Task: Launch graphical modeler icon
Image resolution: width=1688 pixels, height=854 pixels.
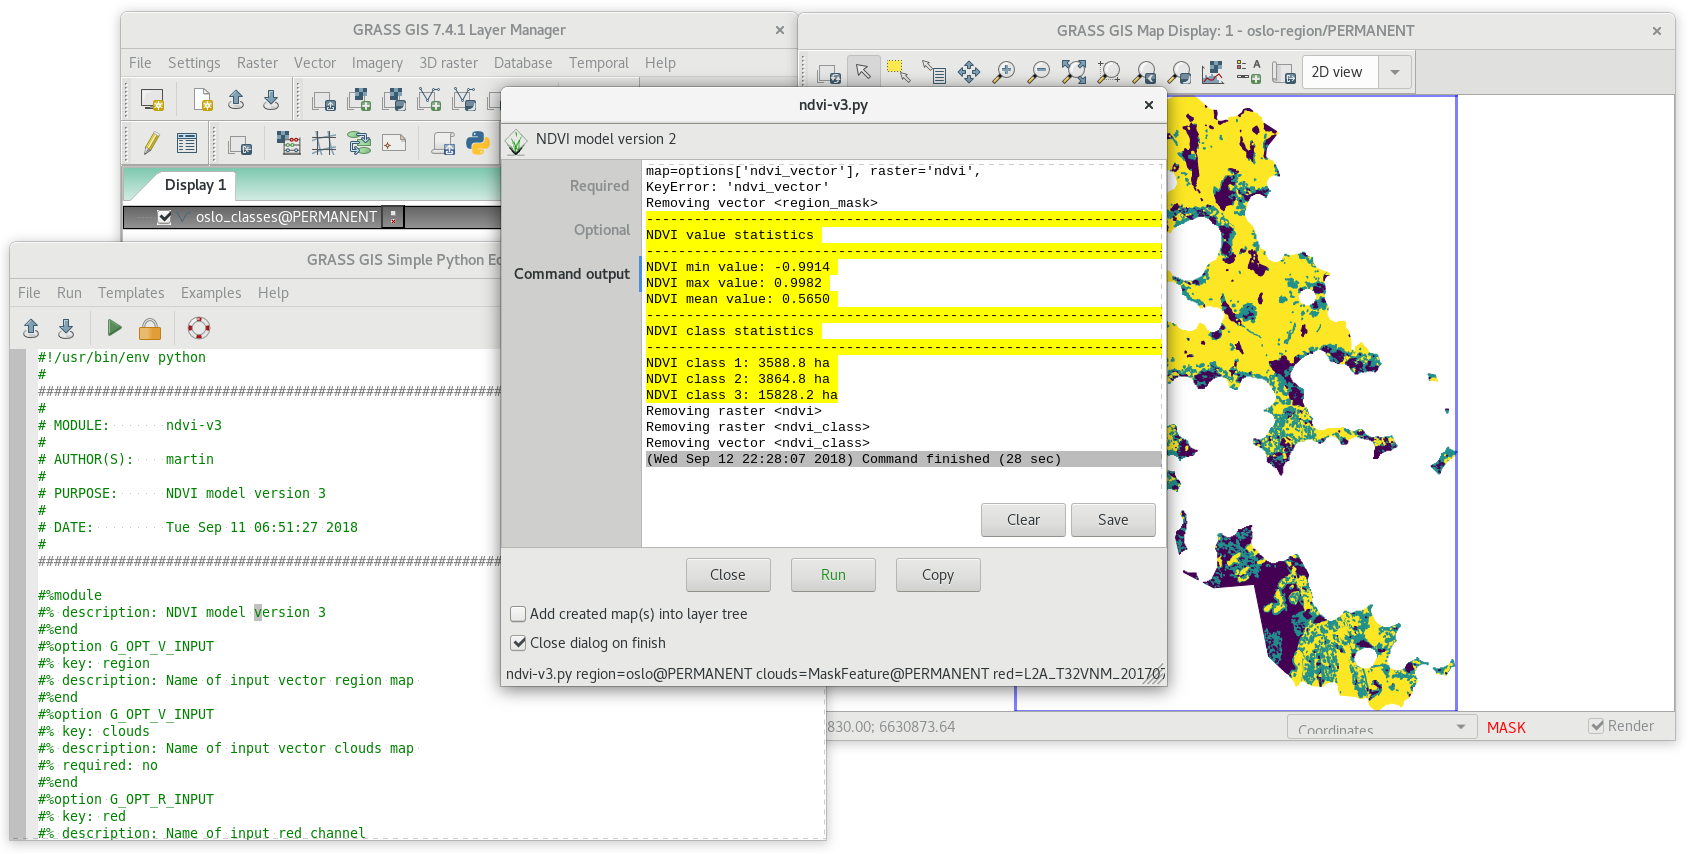Action: tap(359, 143)
